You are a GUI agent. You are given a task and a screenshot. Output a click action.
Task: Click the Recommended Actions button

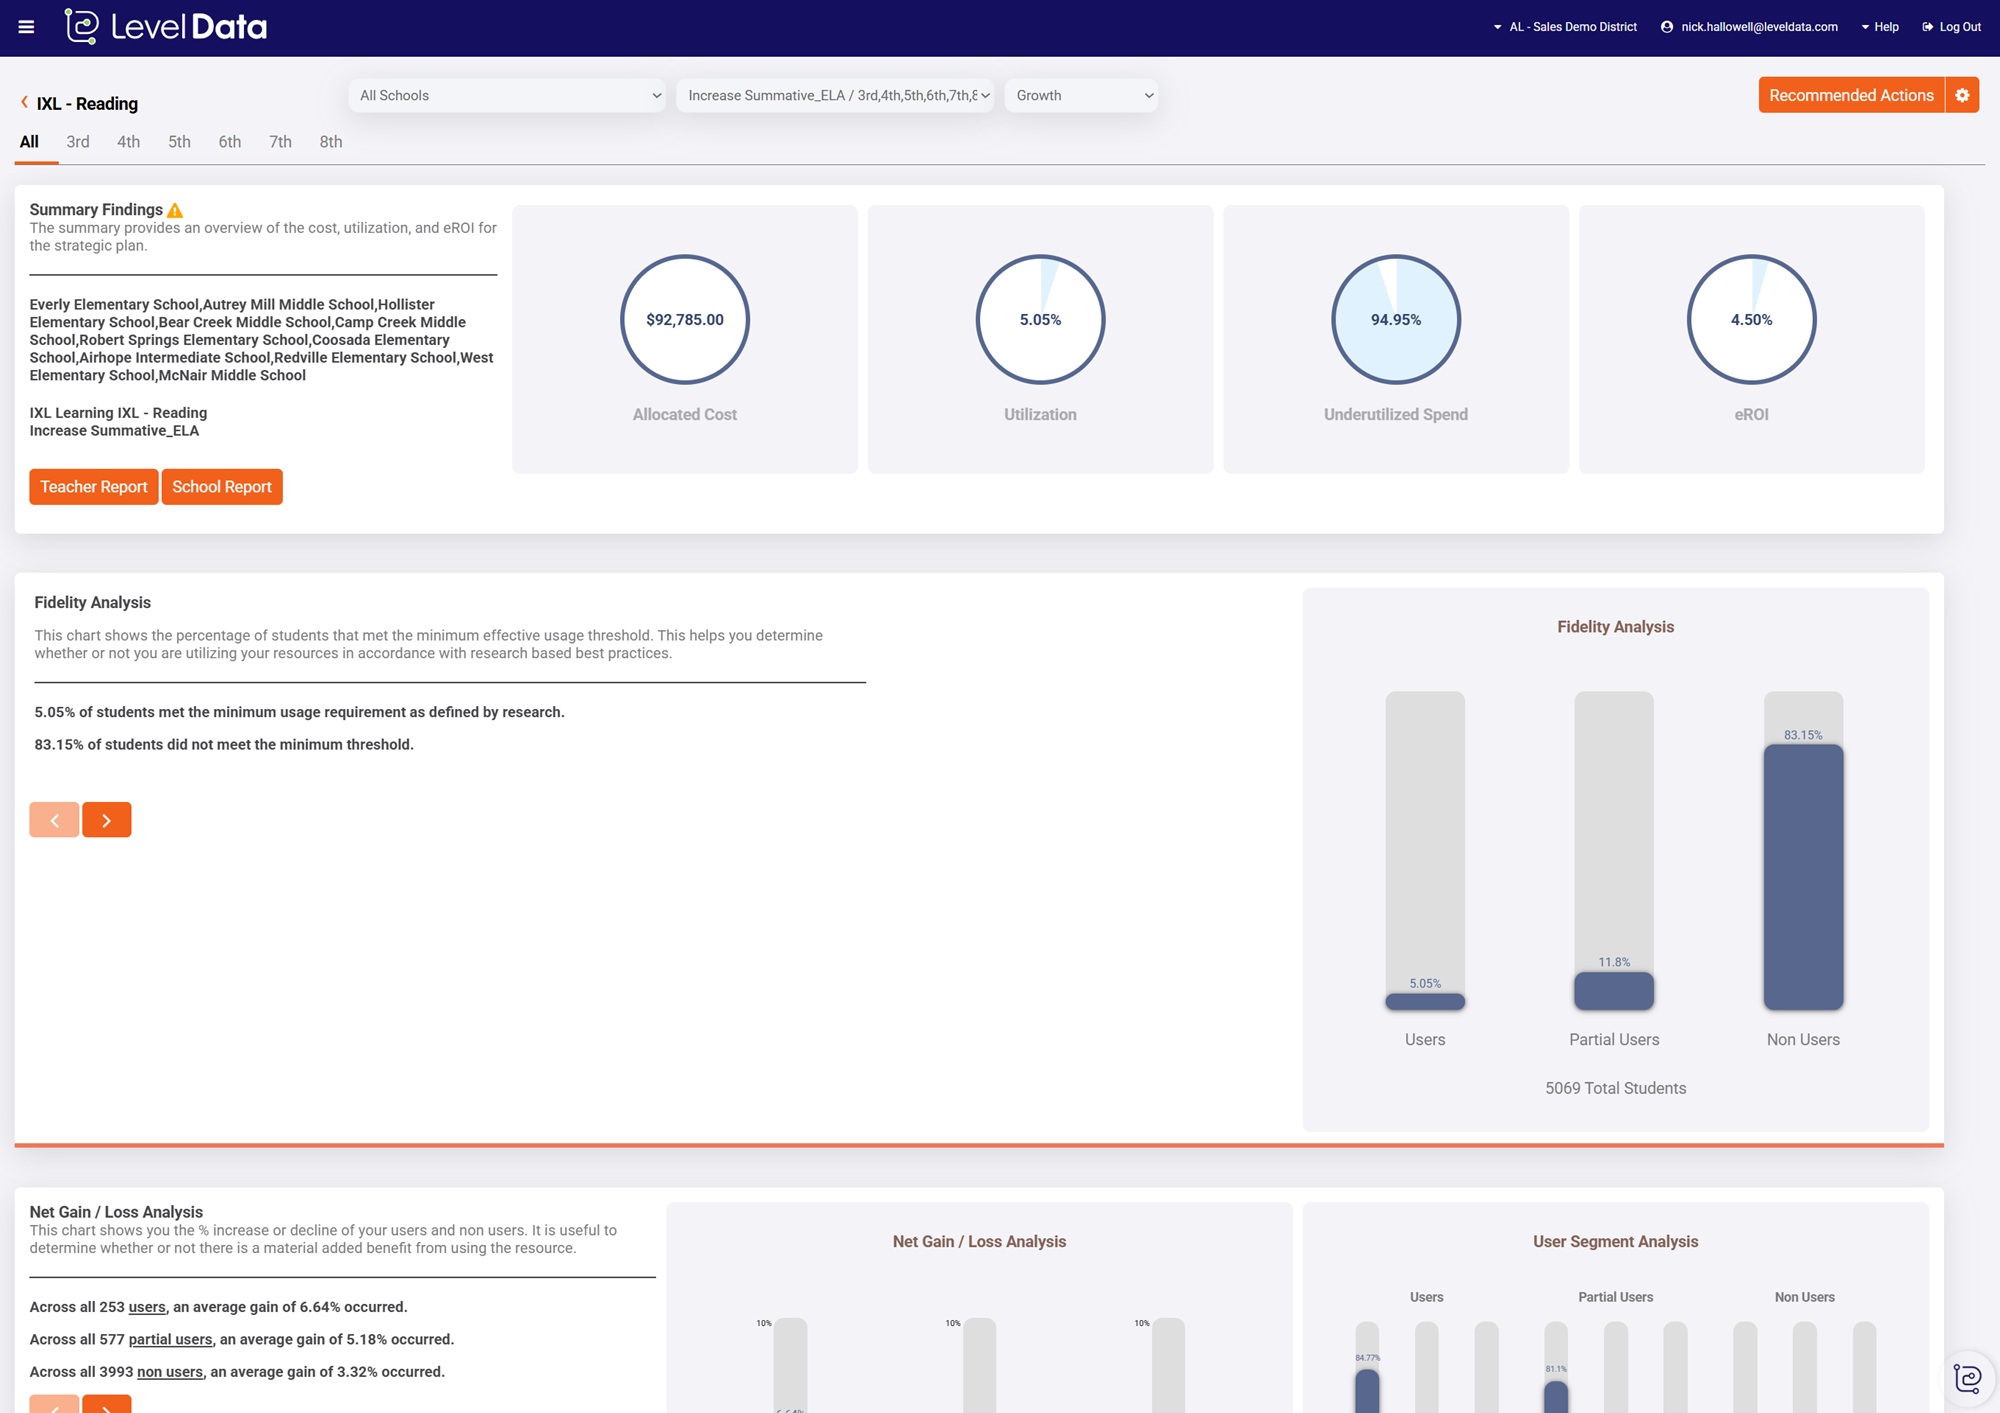click(1850, 95)
